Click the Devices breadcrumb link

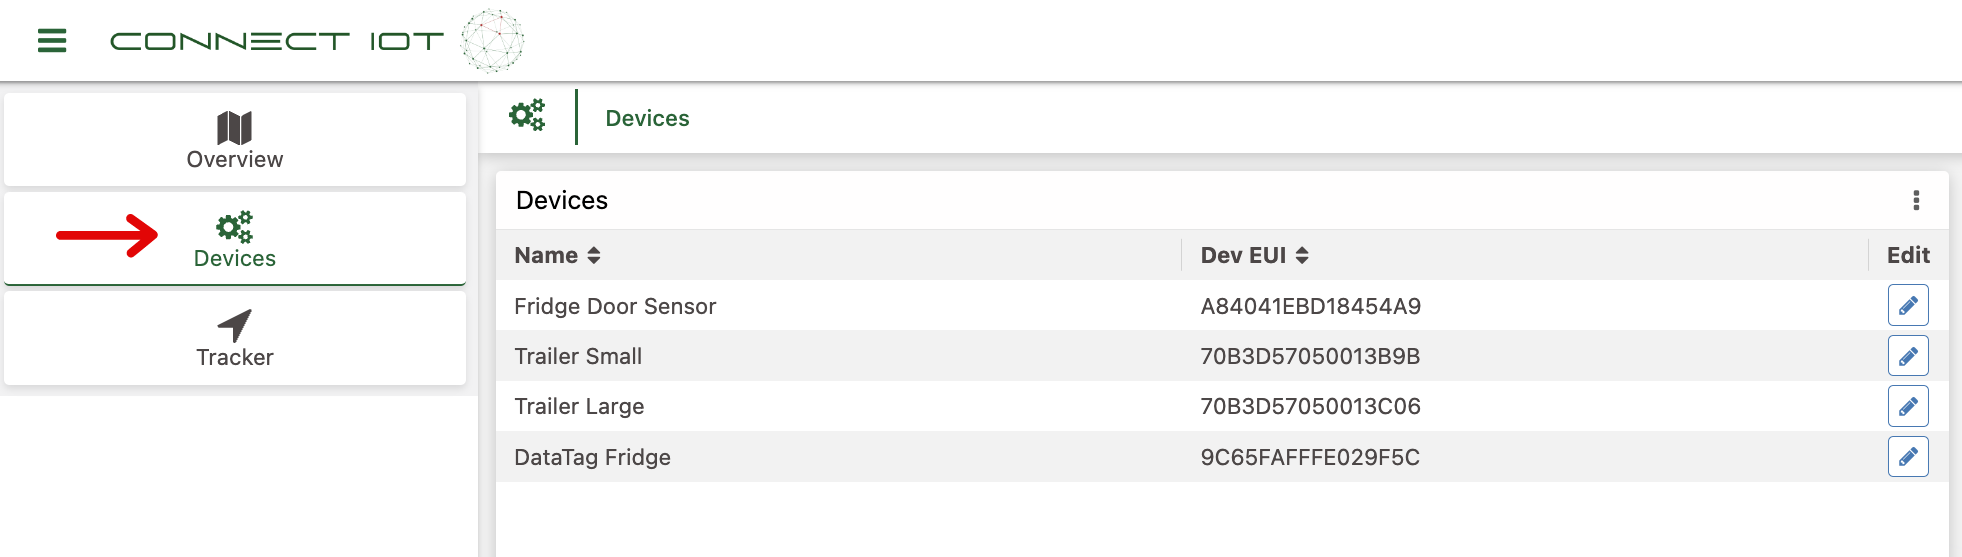[x=647, y=118]
